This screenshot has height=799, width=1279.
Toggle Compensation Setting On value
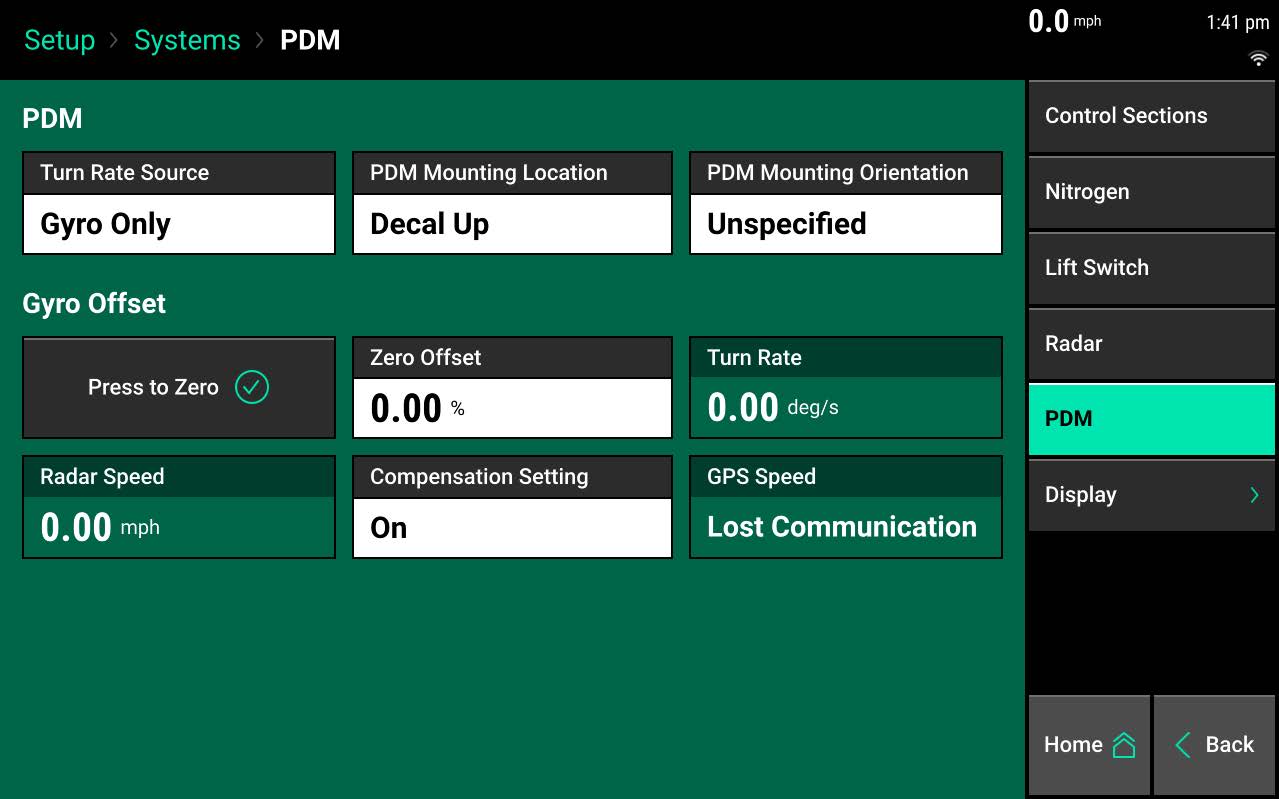click(512, 507)
